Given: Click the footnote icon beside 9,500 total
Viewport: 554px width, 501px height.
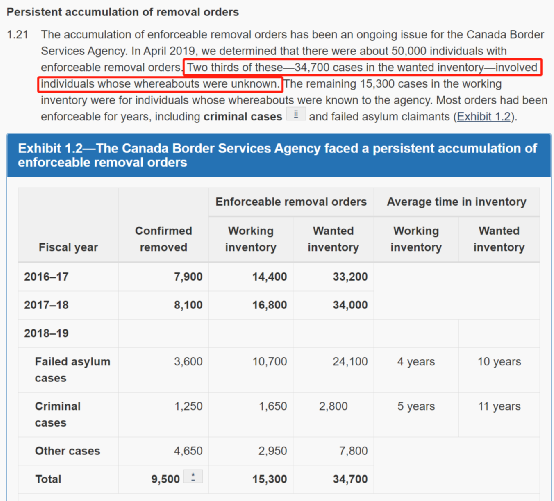Looking at the screenshot, I should coord(193,476).
